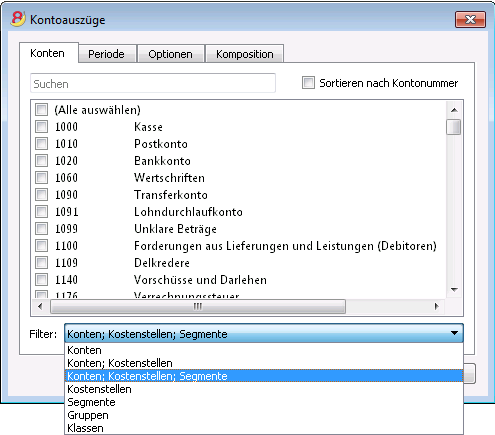The image size is (495, 435).
Task: Click the Banana app icon in title bar
Action: point(18,19)
